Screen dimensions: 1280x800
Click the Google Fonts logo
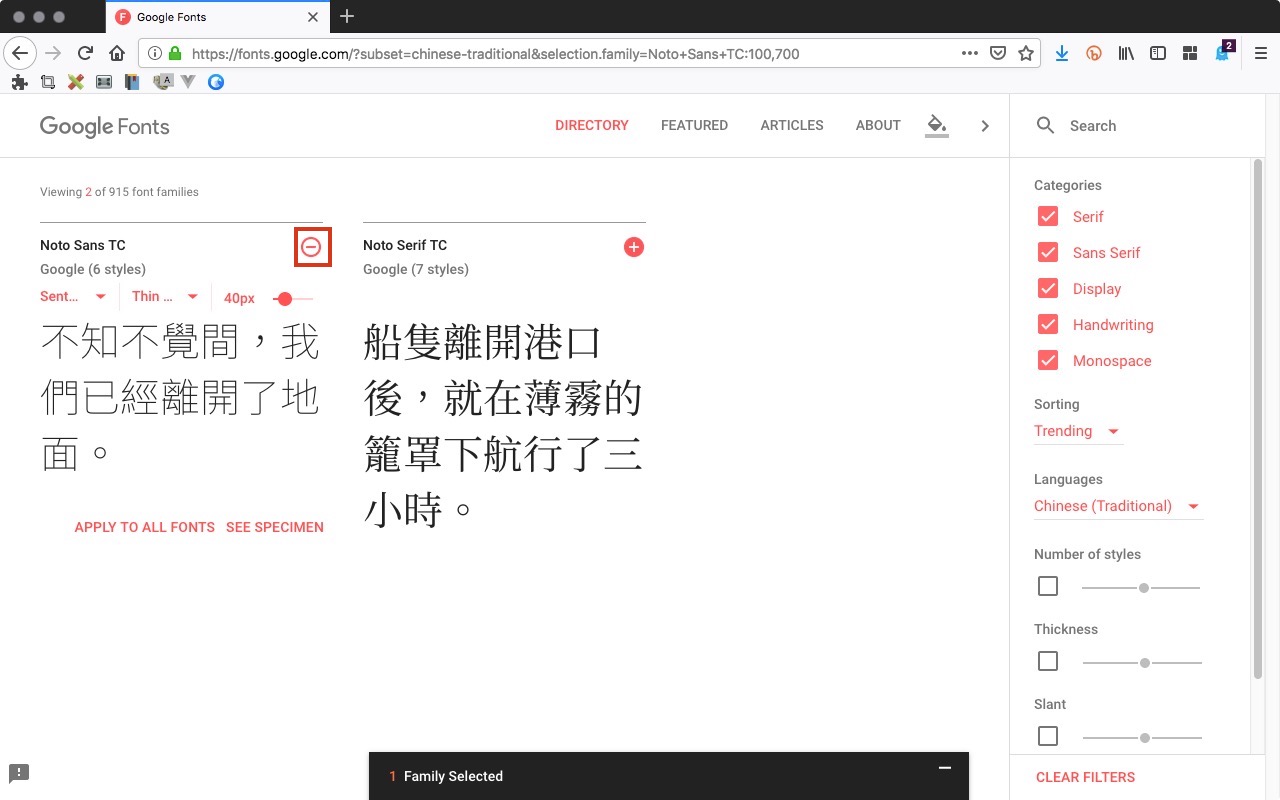click(x=104, y=126)
